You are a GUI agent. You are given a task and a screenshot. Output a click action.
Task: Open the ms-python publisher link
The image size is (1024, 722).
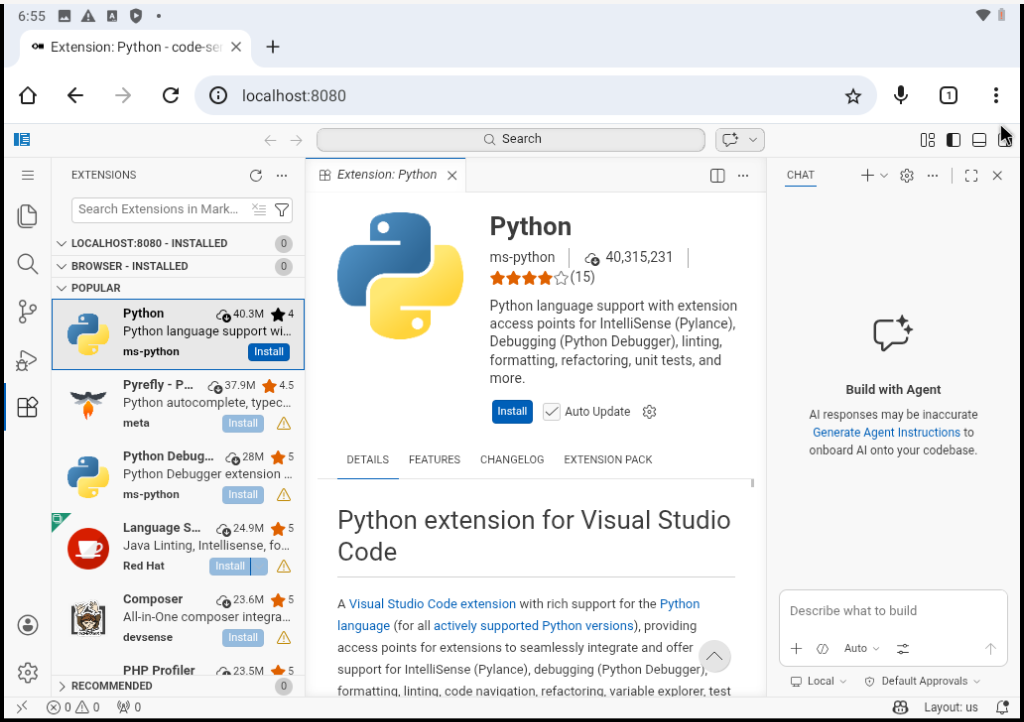pyautogui.click(x=522, y=257)
